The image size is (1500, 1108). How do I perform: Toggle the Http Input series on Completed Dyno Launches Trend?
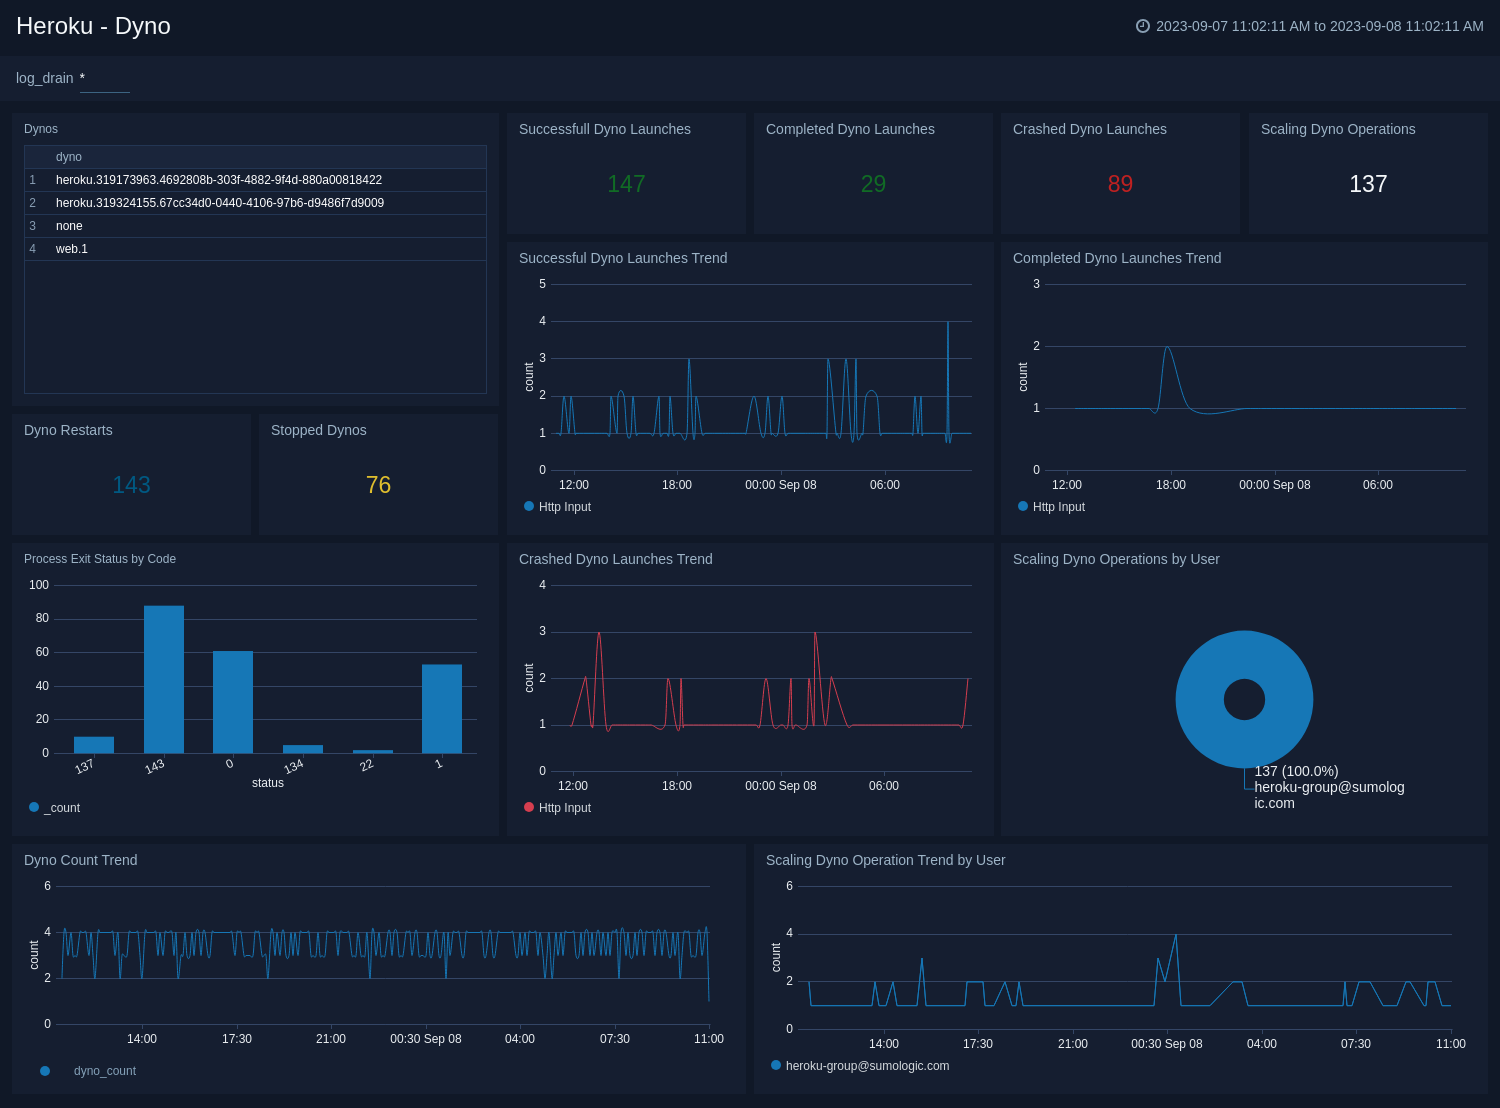tap(1022, 506)
